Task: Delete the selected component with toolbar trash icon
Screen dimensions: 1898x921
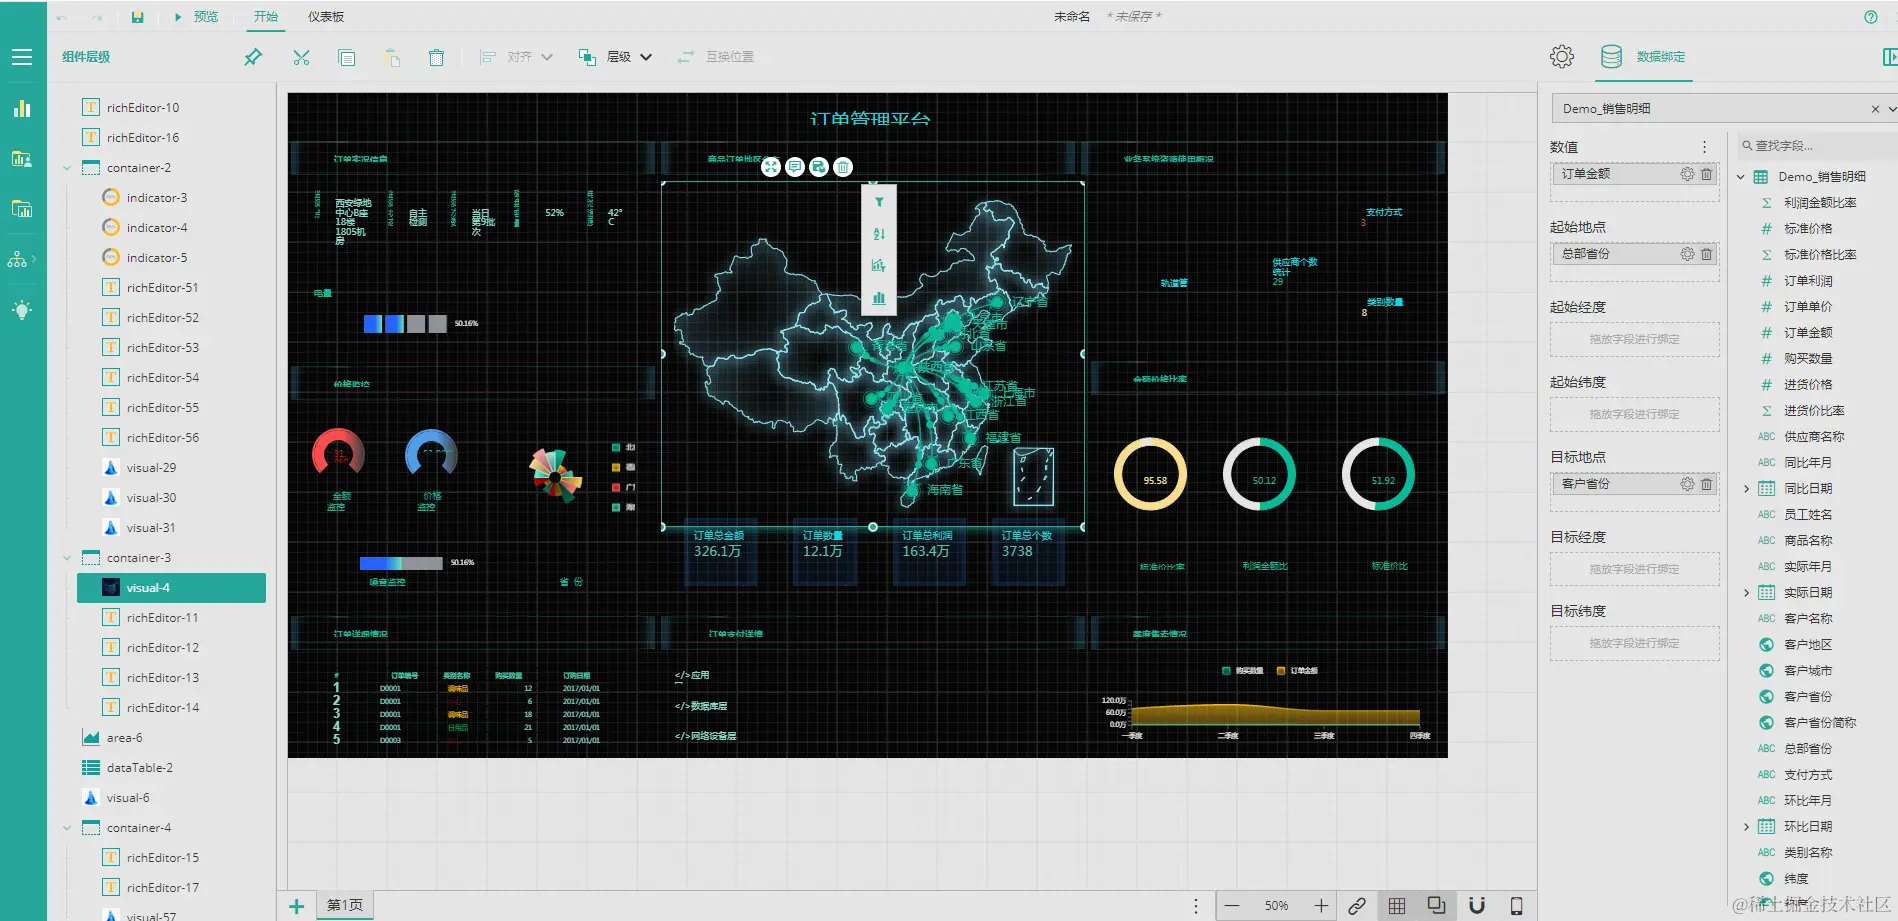Action: click(x=436, y=57)
